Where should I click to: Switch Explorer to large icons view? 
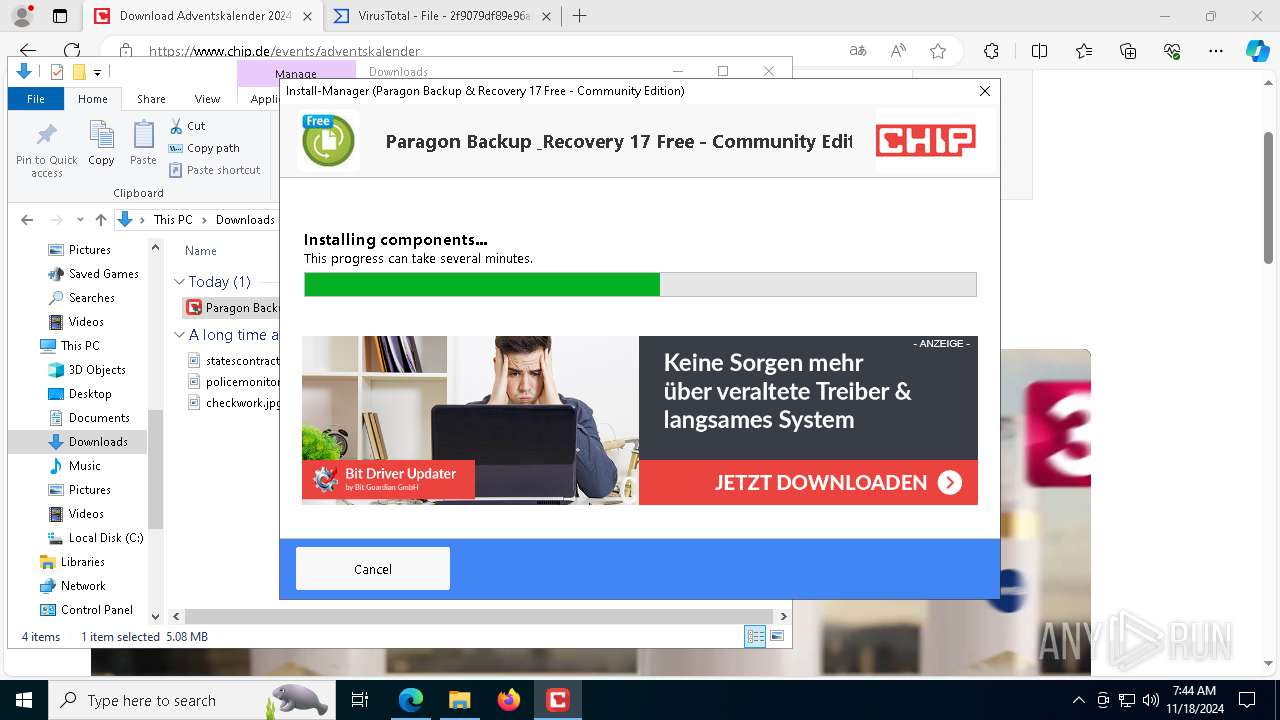(777, 636)
